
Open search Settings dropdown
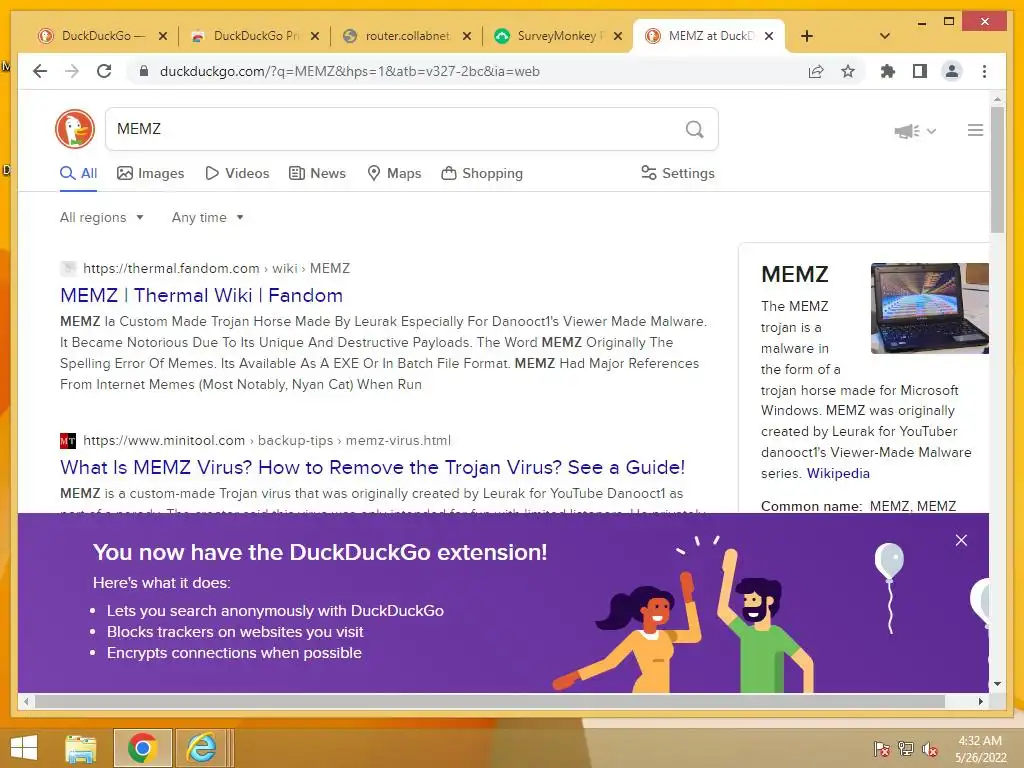click(x=678, y=173)
